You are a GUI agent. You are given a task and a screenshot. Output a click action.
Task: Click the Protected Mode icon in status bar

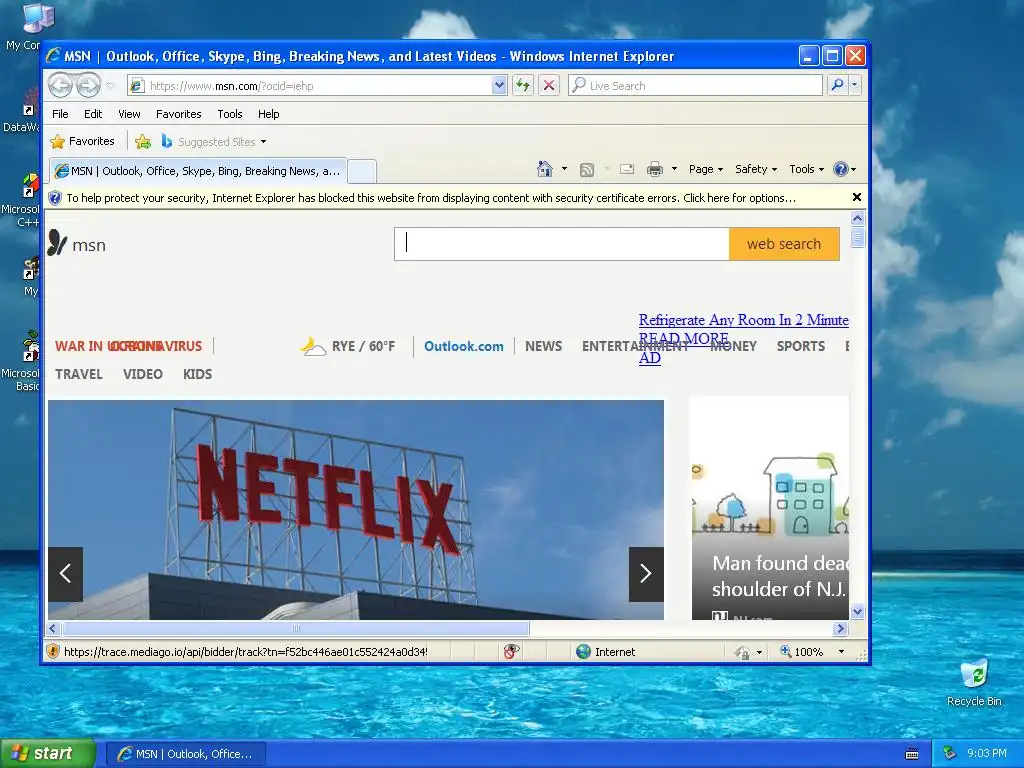(x=742, y=652)
